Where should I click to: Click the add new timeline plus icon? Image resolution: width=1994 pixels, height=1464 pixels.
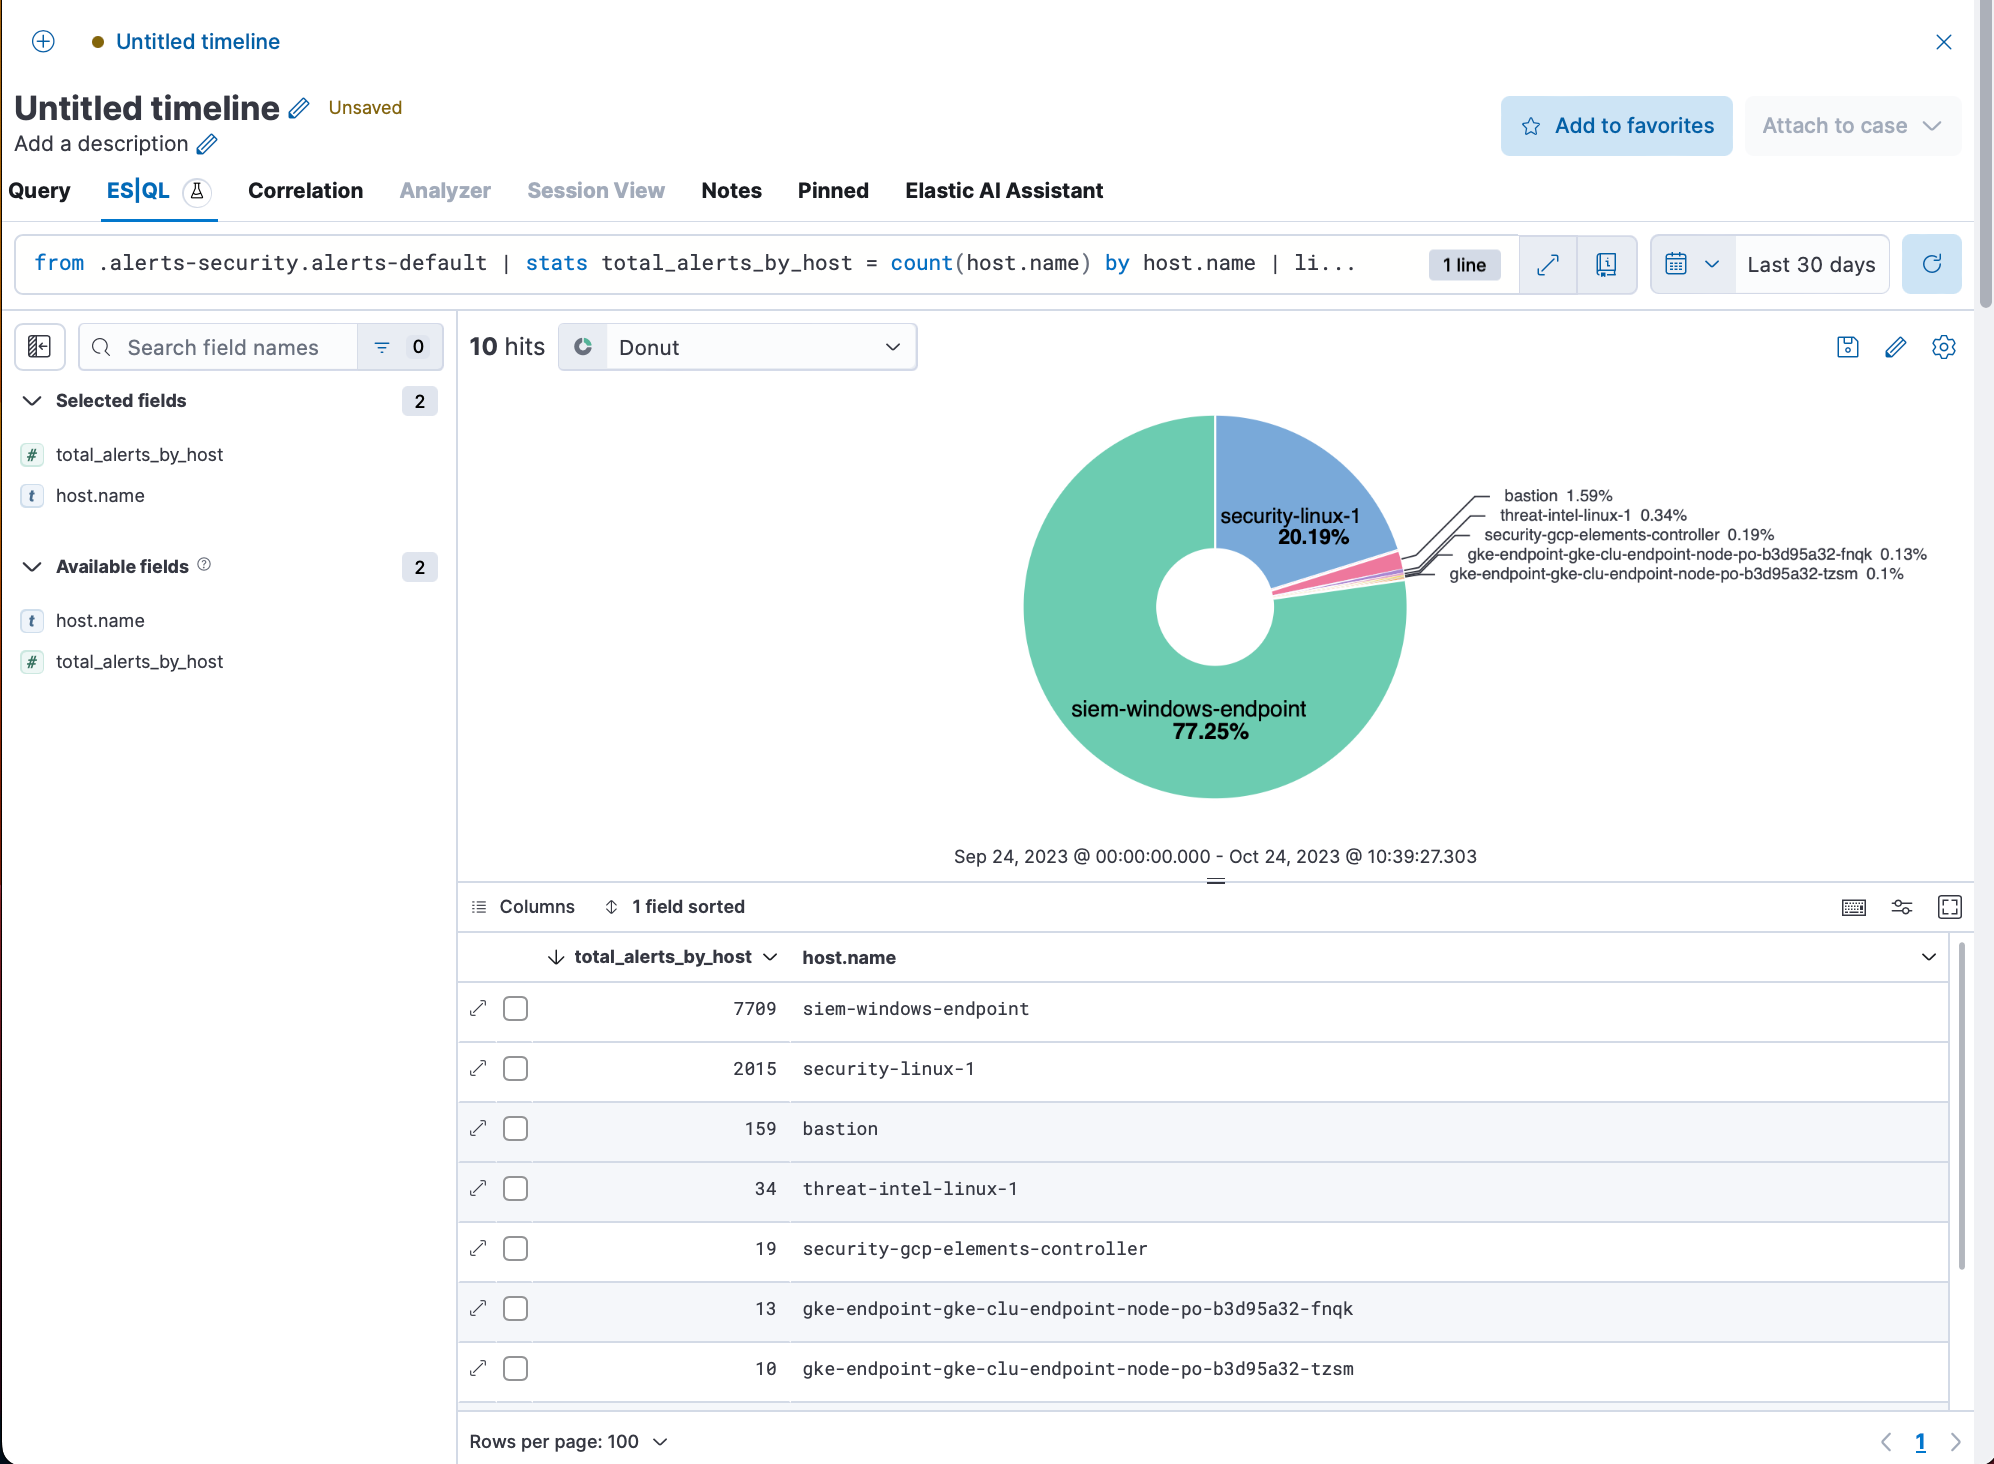(43, 41)
